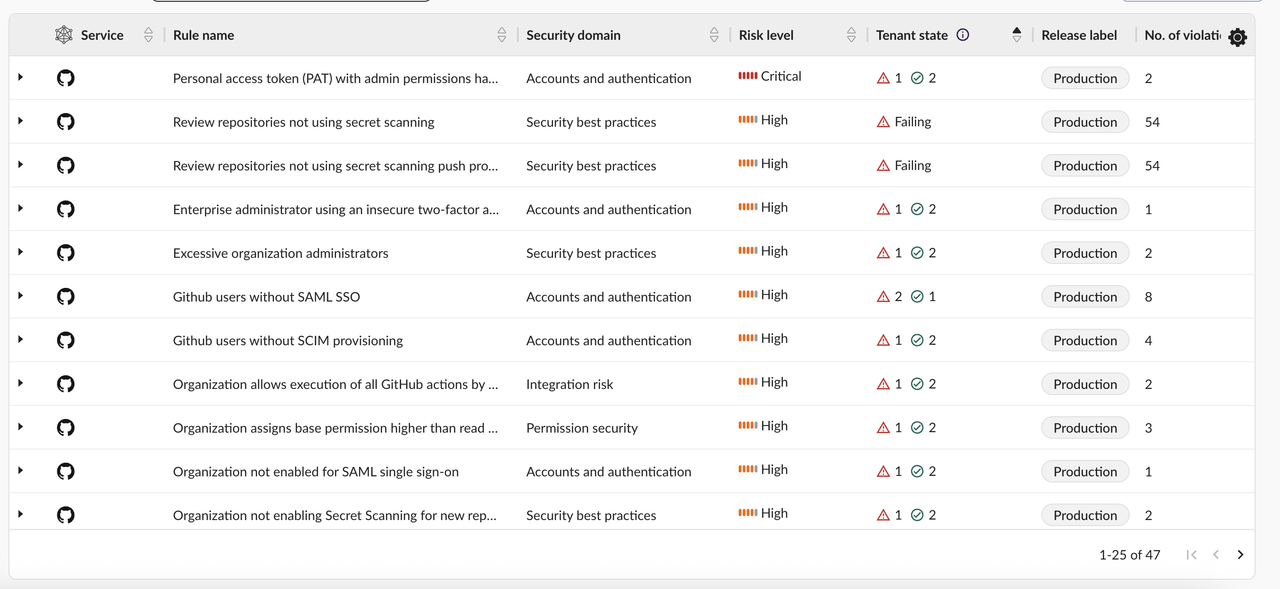Click the Service column header logo icon

[x=64, y=35]
